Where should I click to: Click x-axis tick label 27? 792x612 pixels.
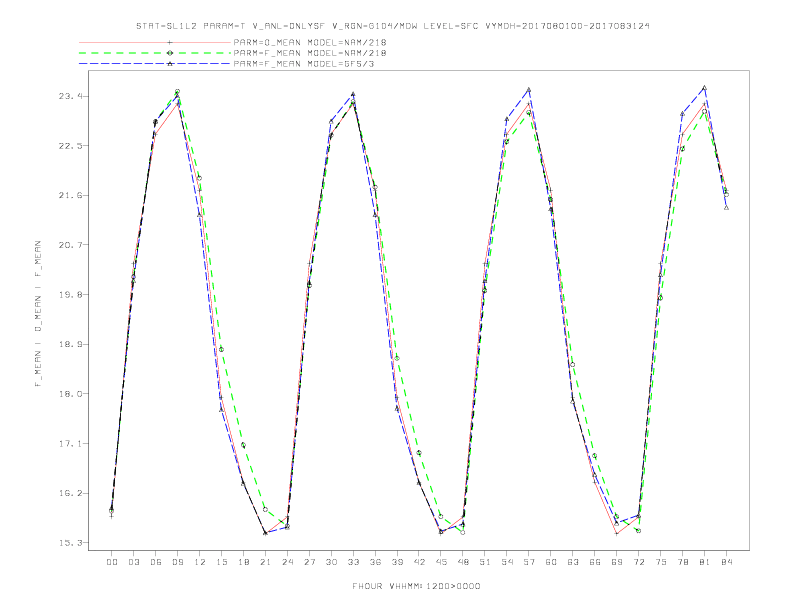tap(309, 562)
